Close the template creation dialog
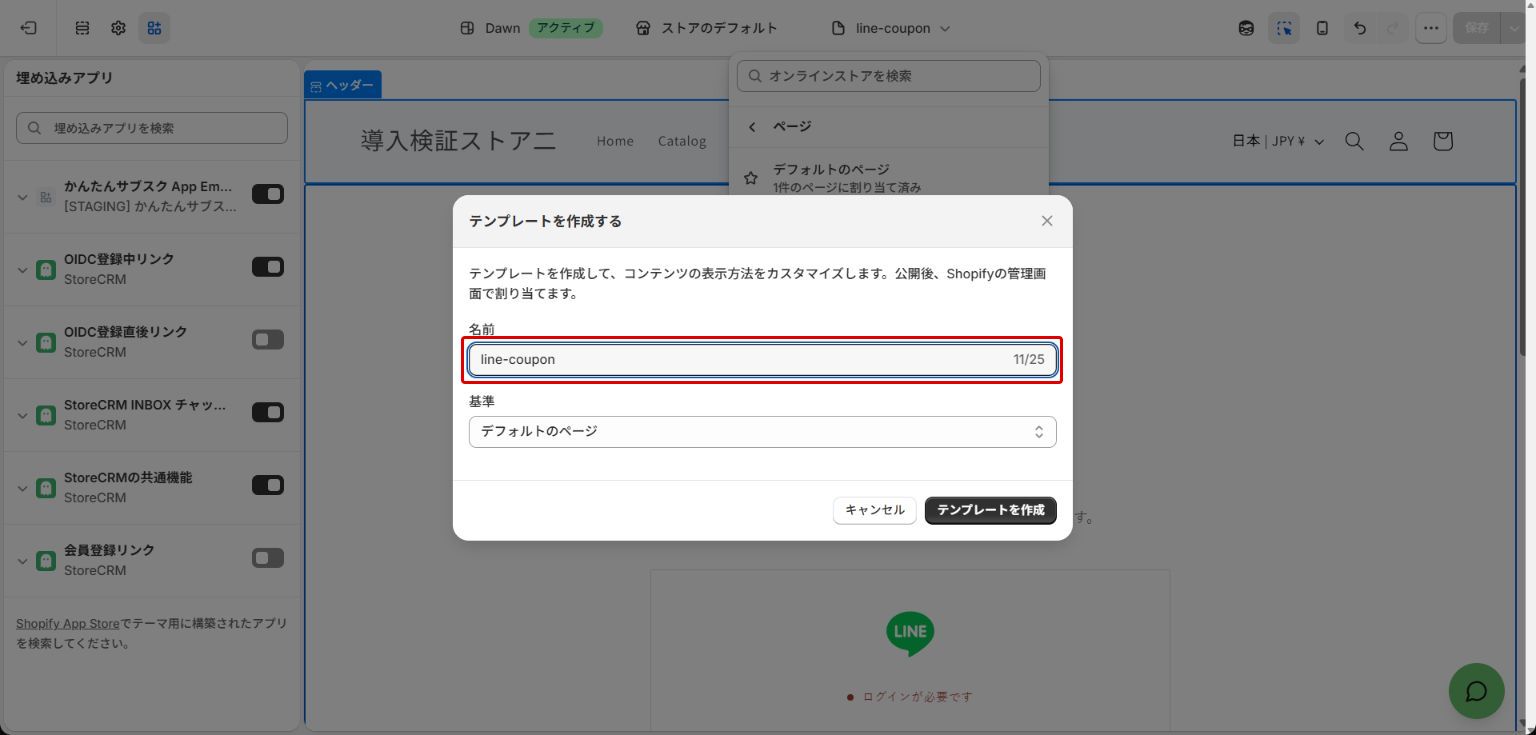The height and width of the screenshot is (735, 1536). pyautogui.click(x=1047, y=221)
